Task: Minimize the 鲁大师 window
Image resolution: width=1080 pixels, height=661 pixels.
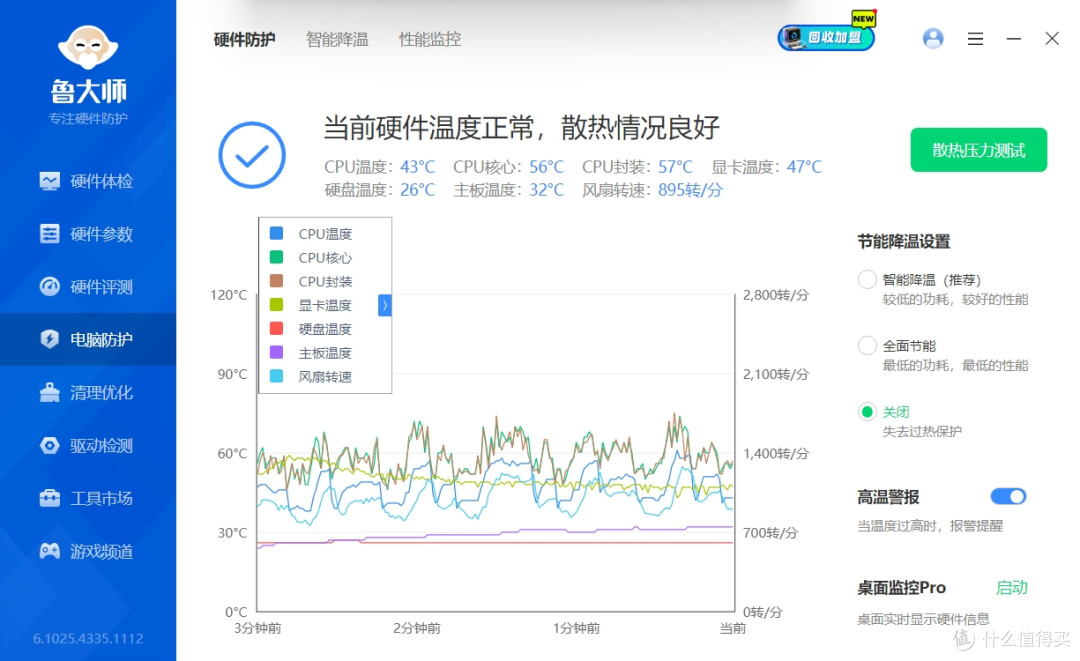Action: (1014, 39)
